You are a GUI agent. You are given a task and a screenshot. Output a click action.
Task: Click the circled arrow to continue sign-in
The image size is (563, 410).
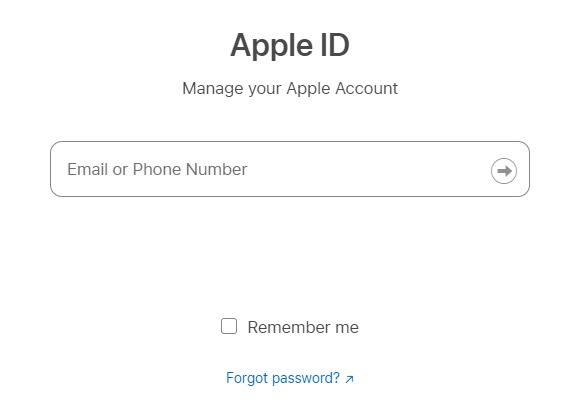click(x=504, y=171)
